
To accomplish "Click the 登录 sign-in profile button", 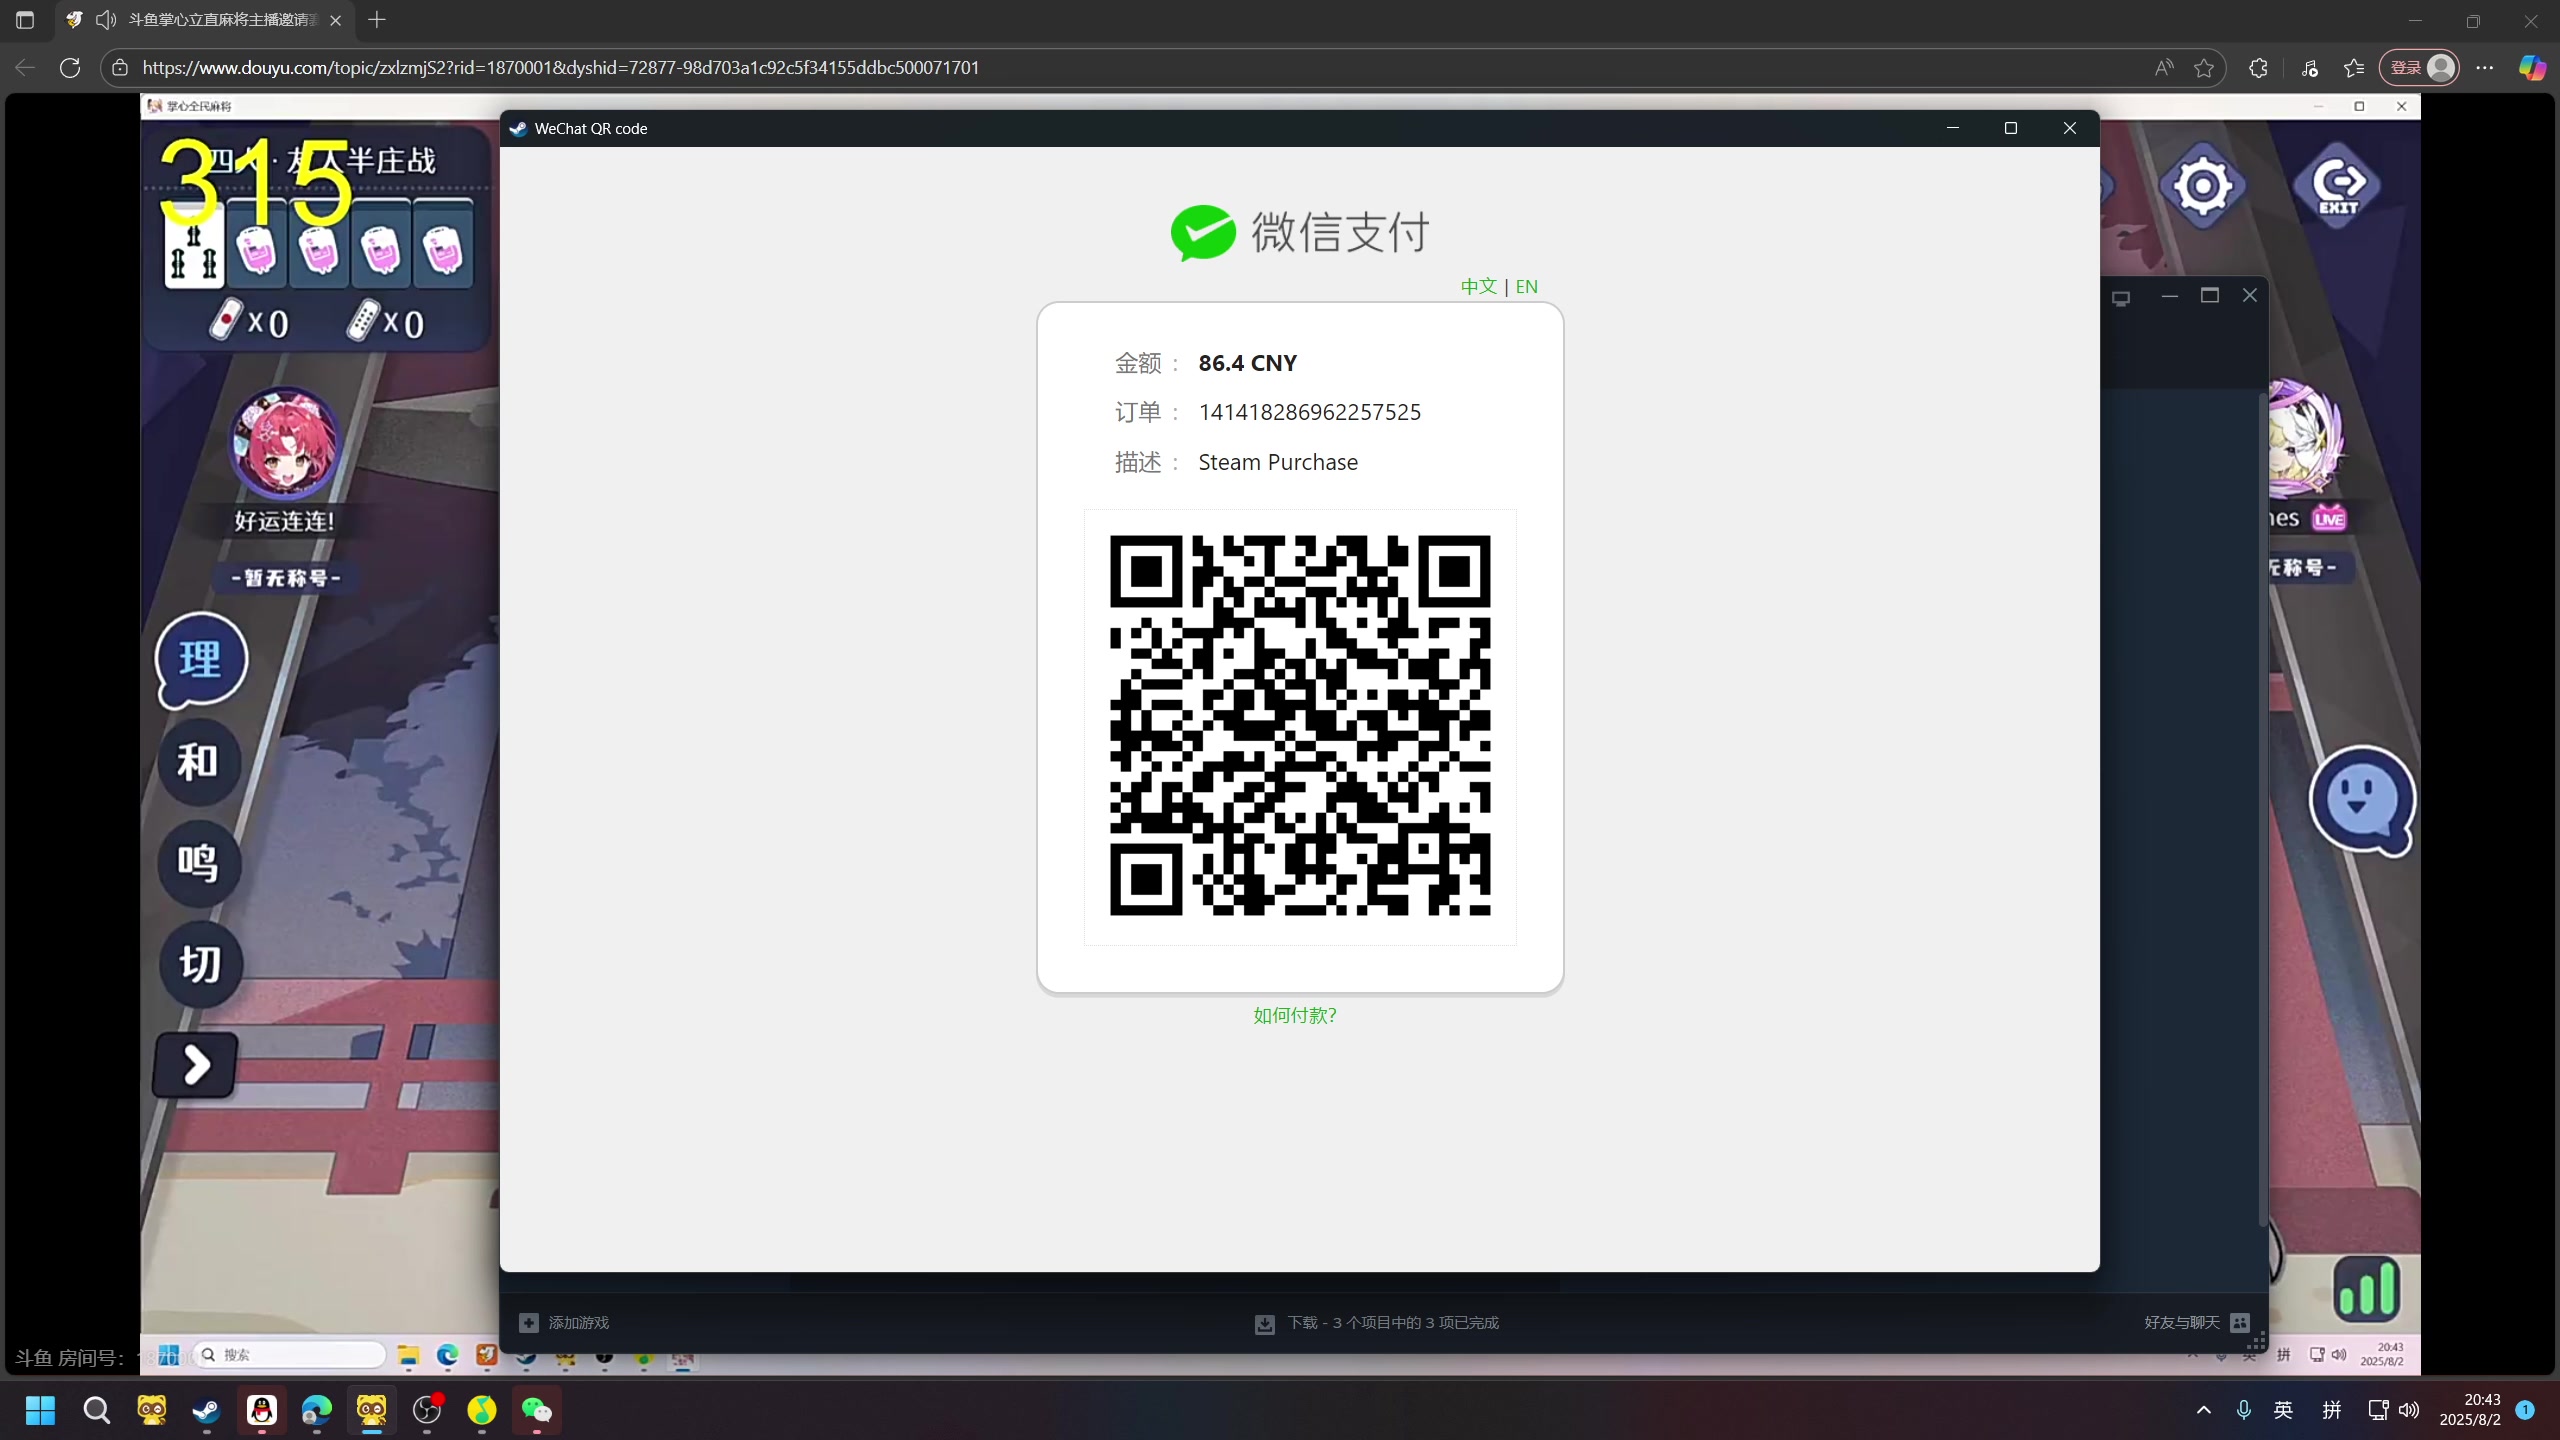I will click(2419, 67).
